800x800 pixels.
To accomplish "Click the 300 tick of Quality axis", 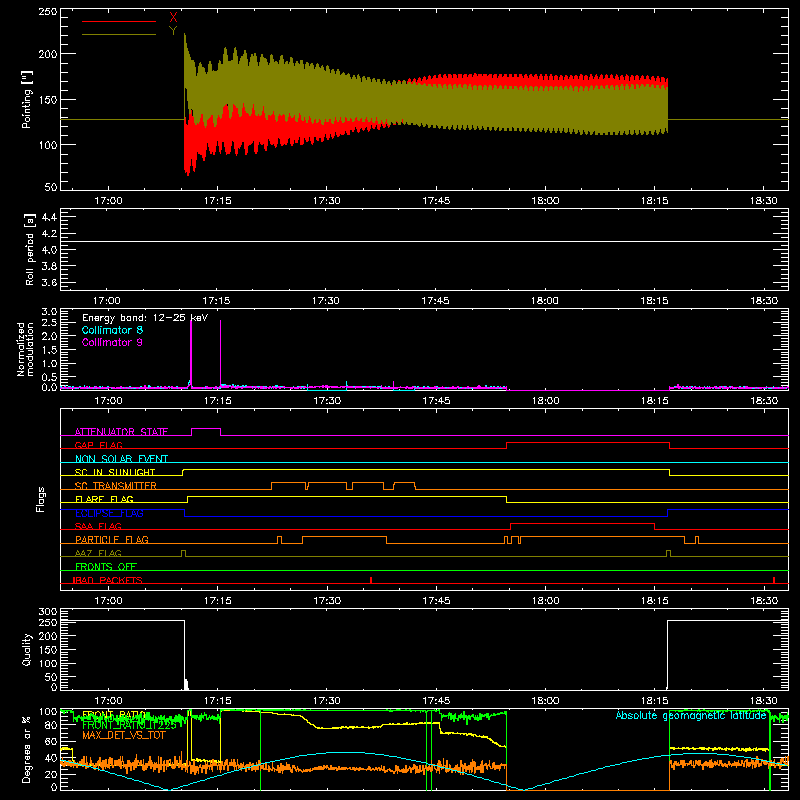I will [48, 612].
